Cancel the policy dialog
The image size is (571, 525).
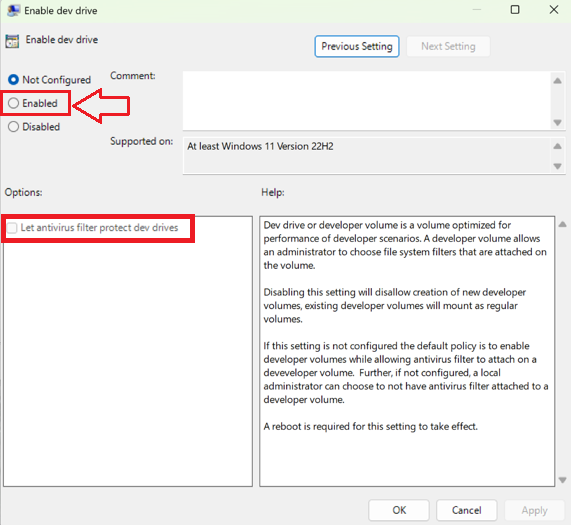coord(466,510)
